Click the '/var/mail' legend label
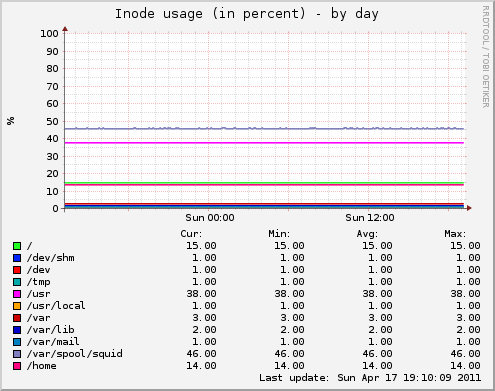The width and height of the screenshot is (495, 391). 53,342
